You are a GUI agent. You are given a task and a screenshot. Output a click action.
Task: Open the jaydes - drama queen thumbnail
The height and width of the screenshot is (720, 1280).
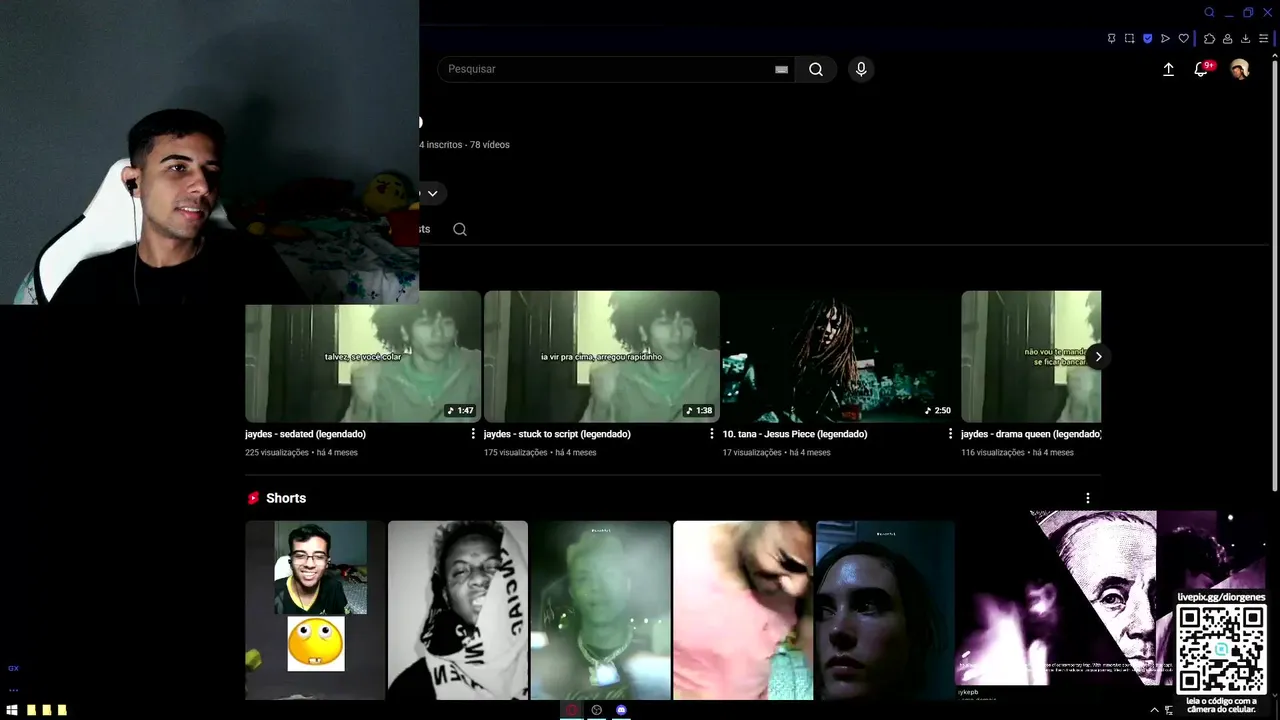pyautogui.click(x=1031, y=356)
